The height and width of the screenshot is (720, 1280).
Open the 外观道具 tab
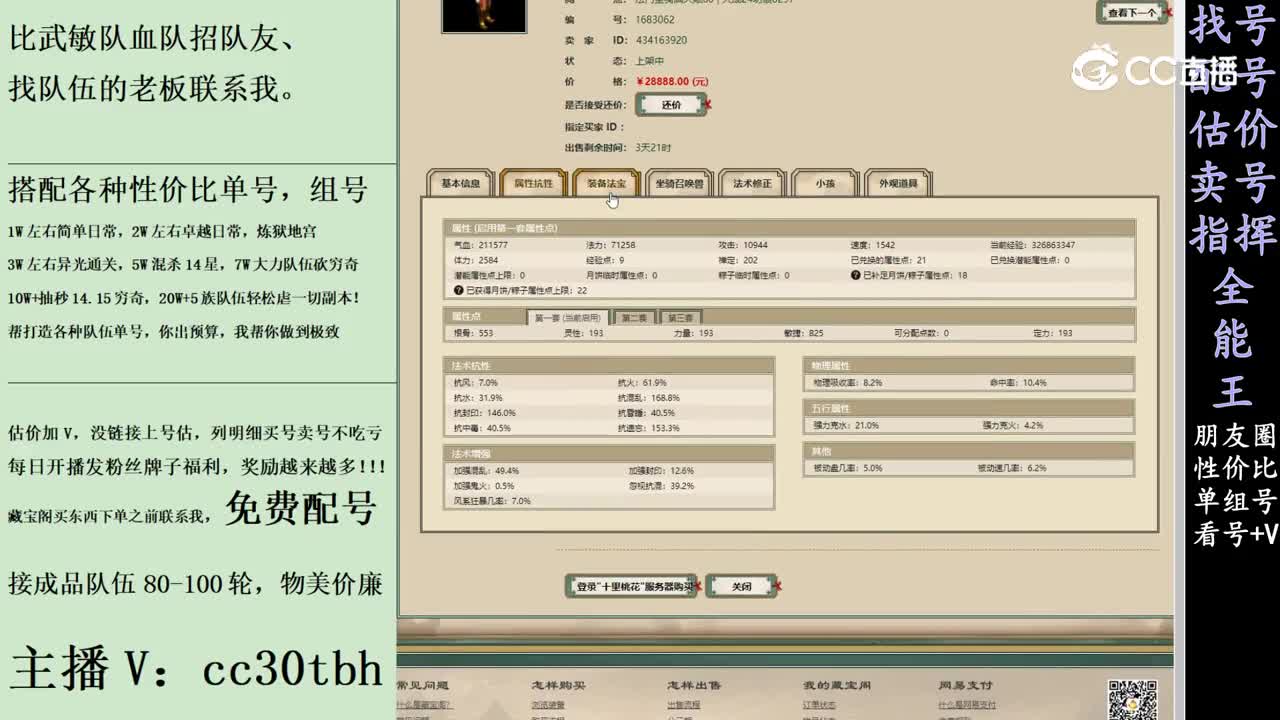click(898, 184)
